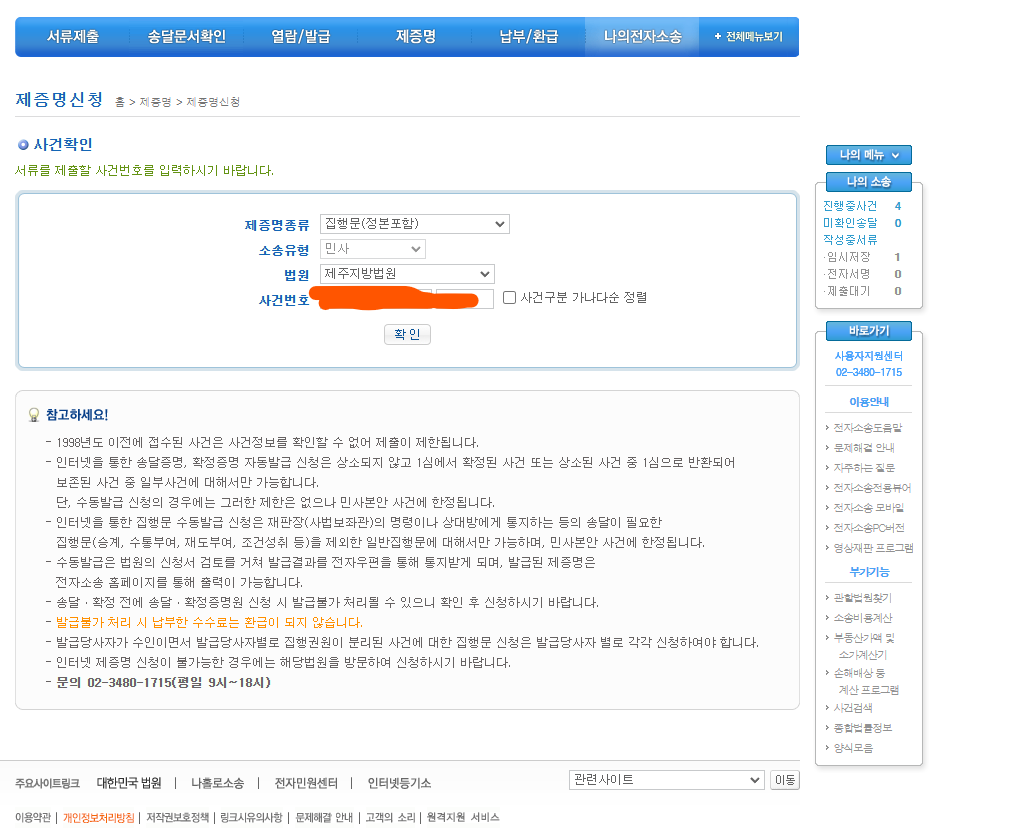Show the full menu via 전체메뉴보기

[749, 37]
